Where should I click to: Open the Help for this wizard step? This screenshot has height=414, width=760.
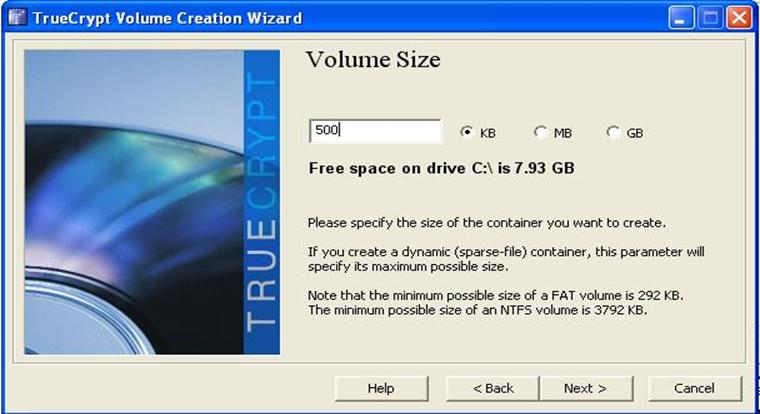coord(381,388)
